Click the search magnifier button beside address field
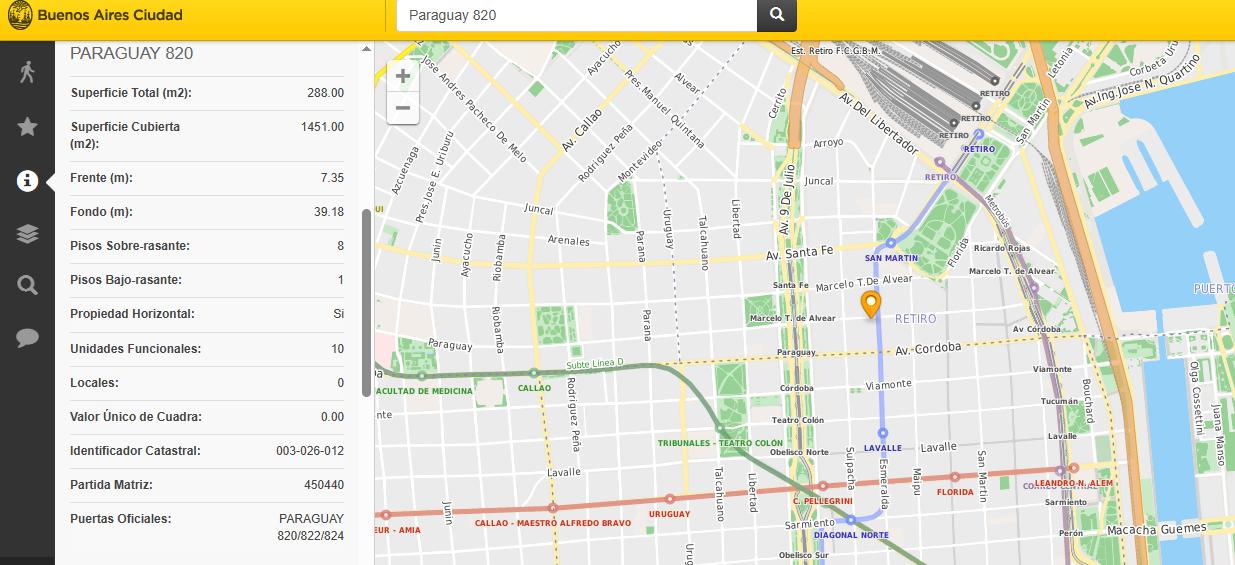The image size is (1235, 565). 776,15
